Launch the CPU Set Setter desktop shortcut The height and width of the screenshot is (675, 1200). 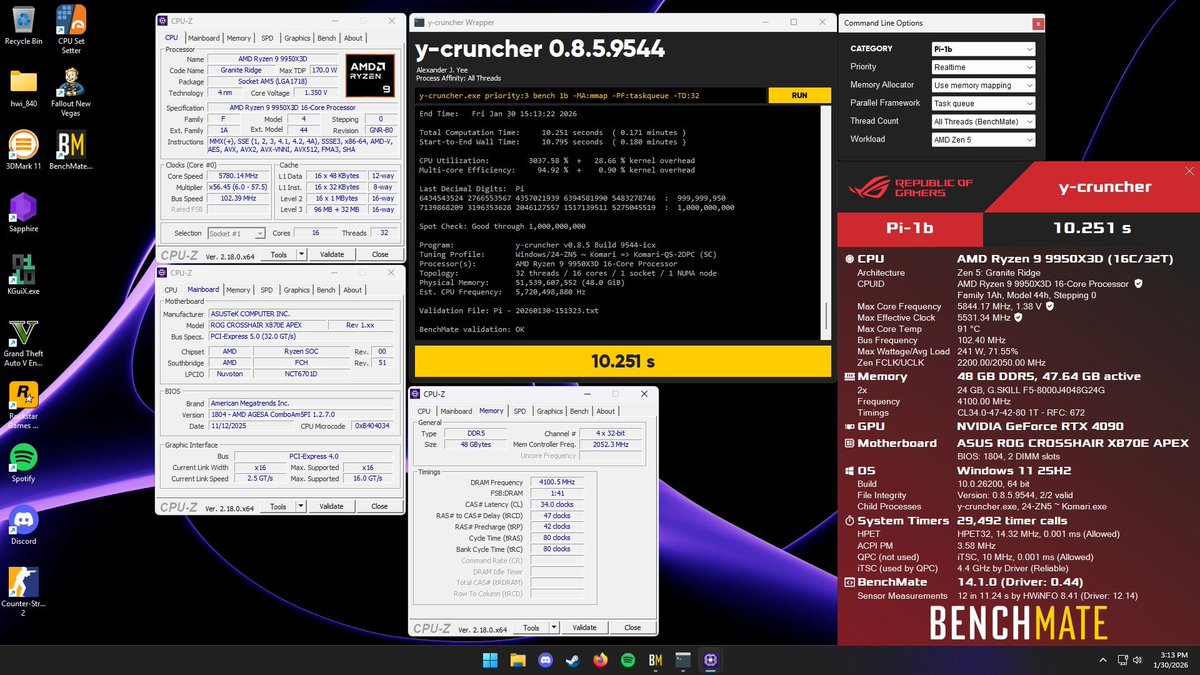(x=71, y=29)
